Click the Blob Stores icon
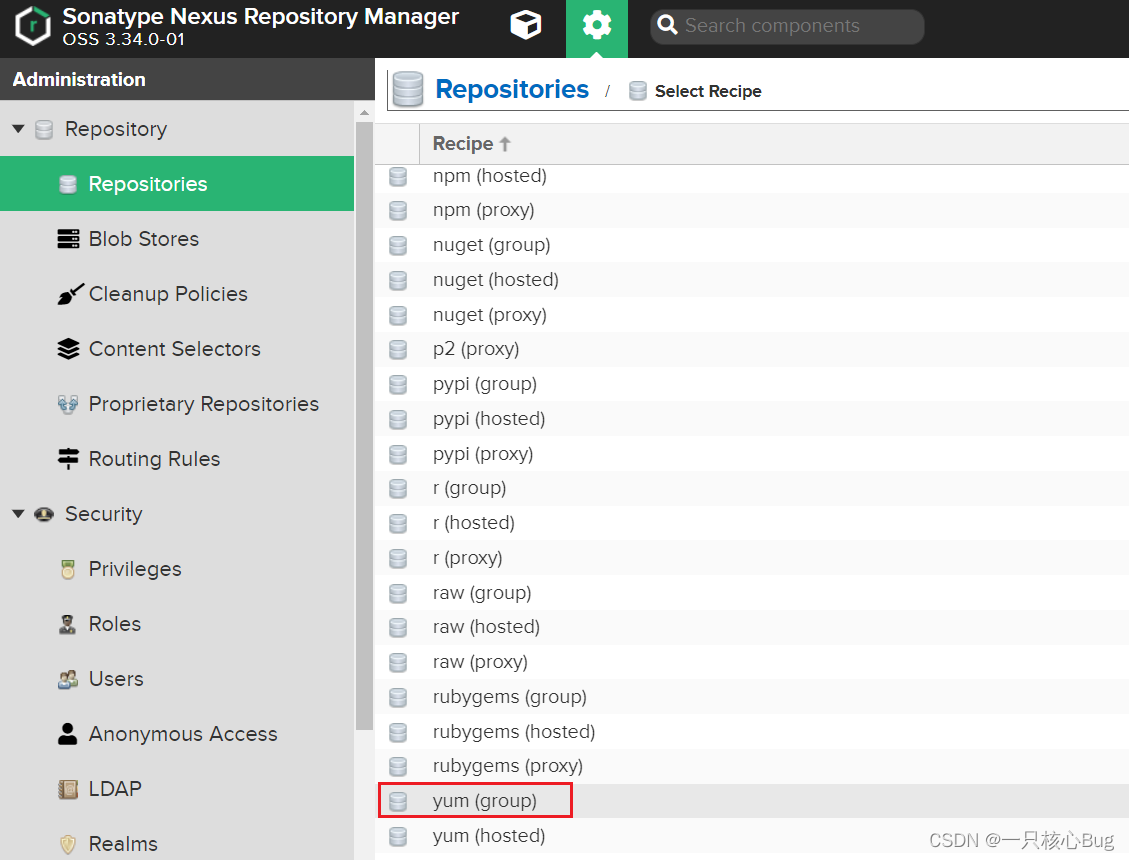The image size is (1129, 860). pos(68,238)
